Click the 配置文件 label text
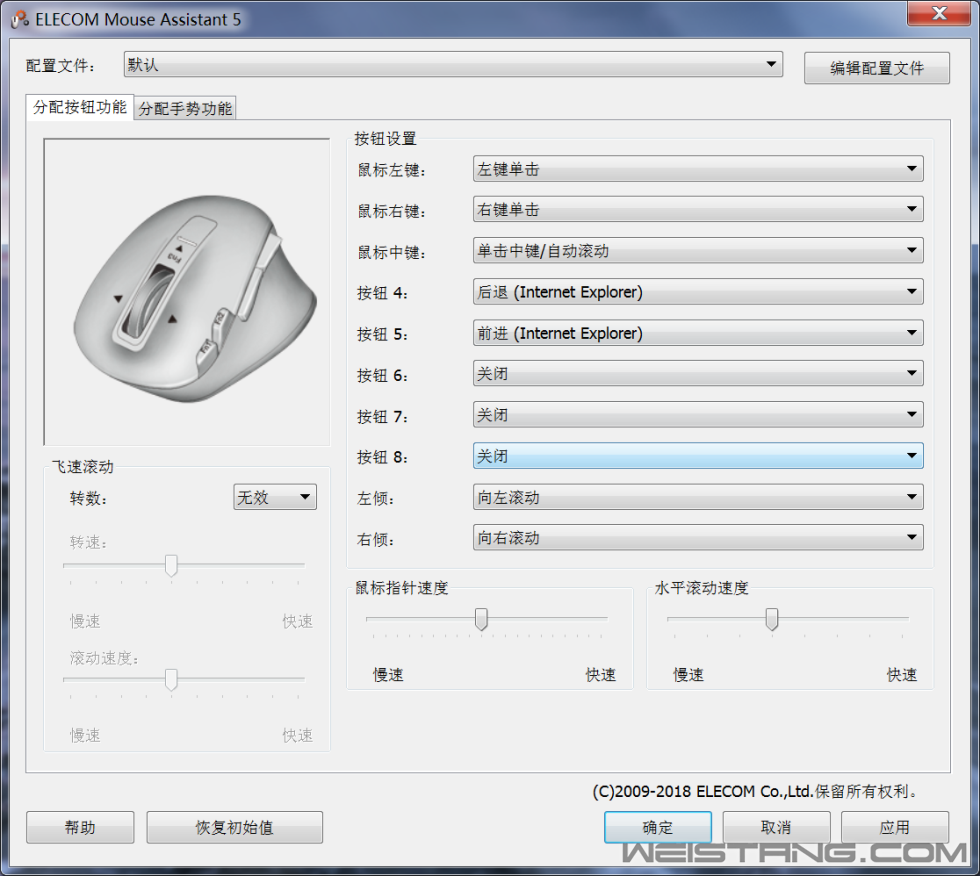The height and width of the screenshot is (876, 980). coord(60,66)
